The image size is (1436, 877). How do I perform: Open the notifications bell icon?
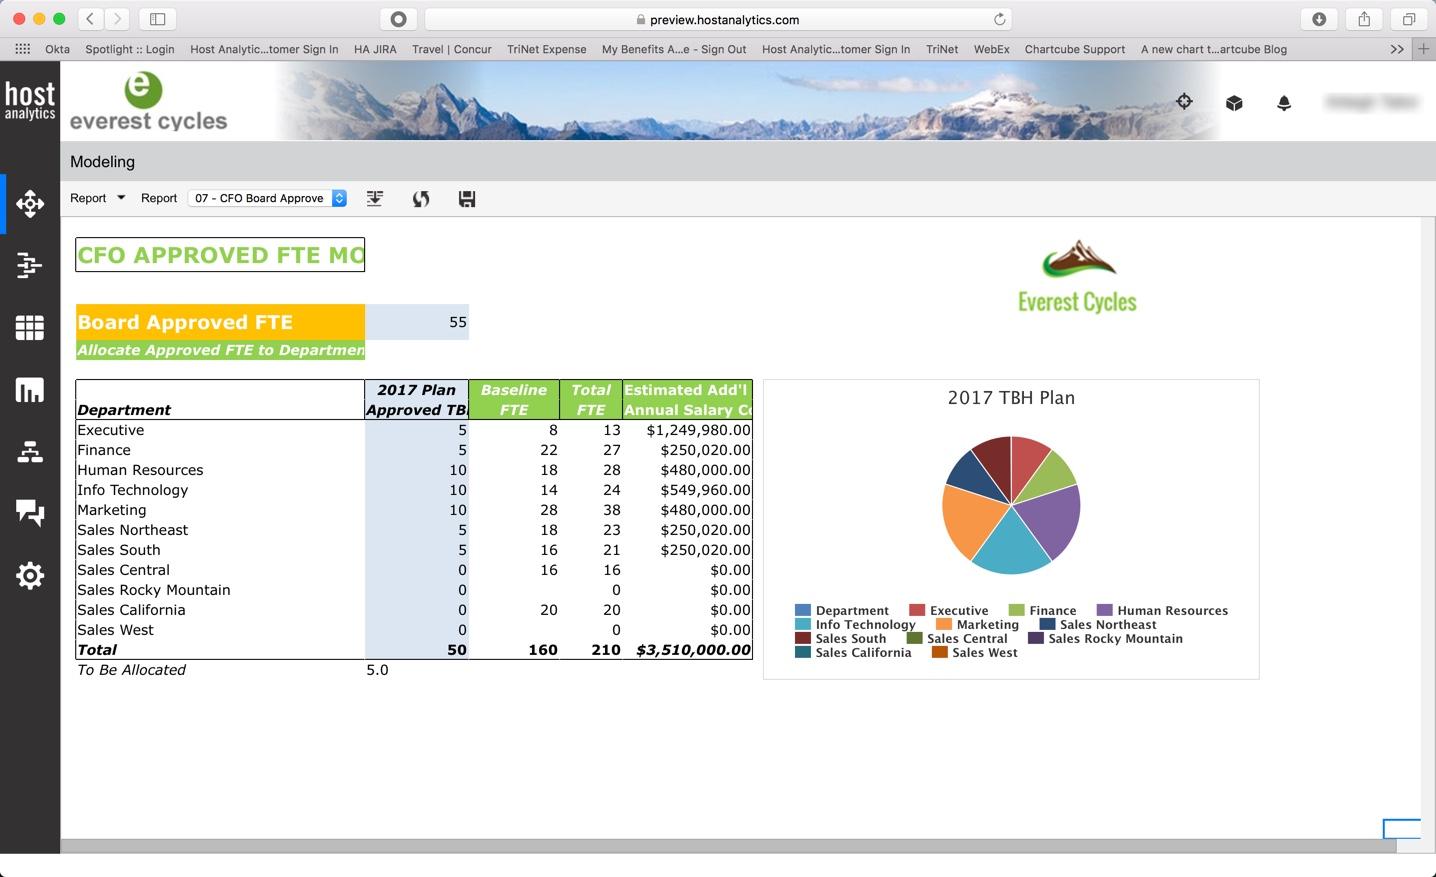click(x=1284, y=103)
